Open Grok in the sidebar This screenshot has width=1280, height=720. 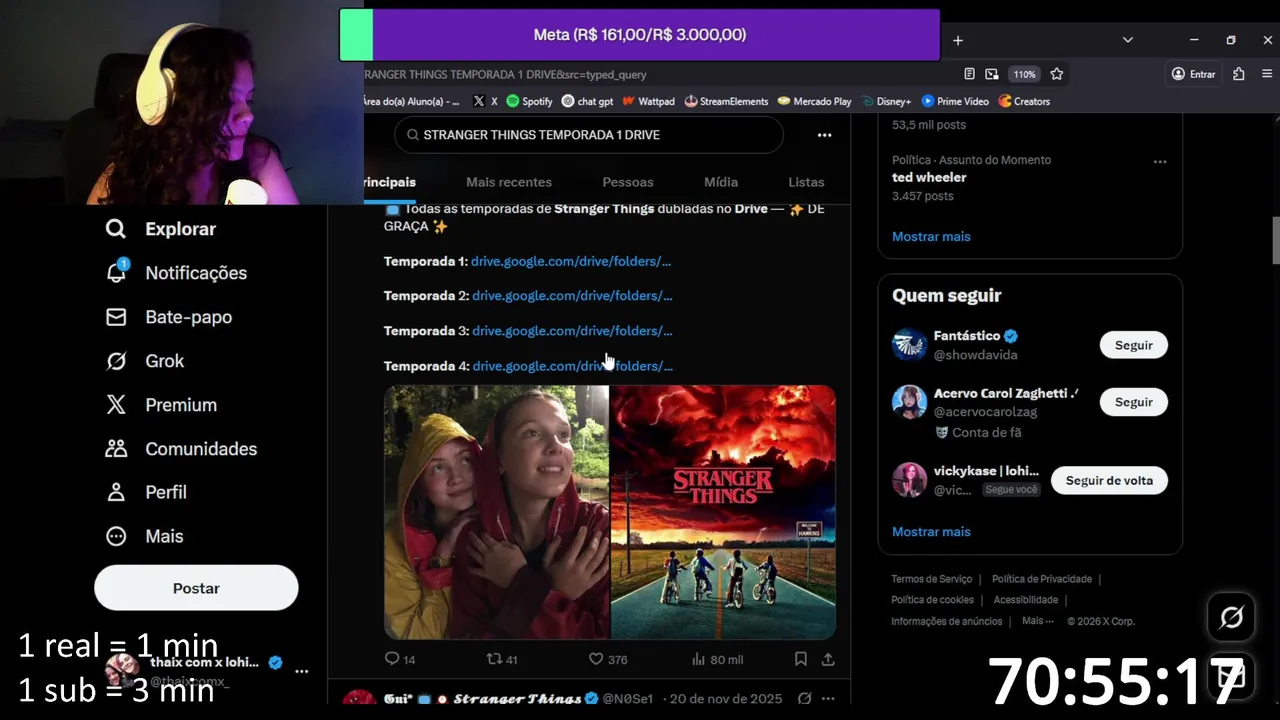click(x=144, y=361)
